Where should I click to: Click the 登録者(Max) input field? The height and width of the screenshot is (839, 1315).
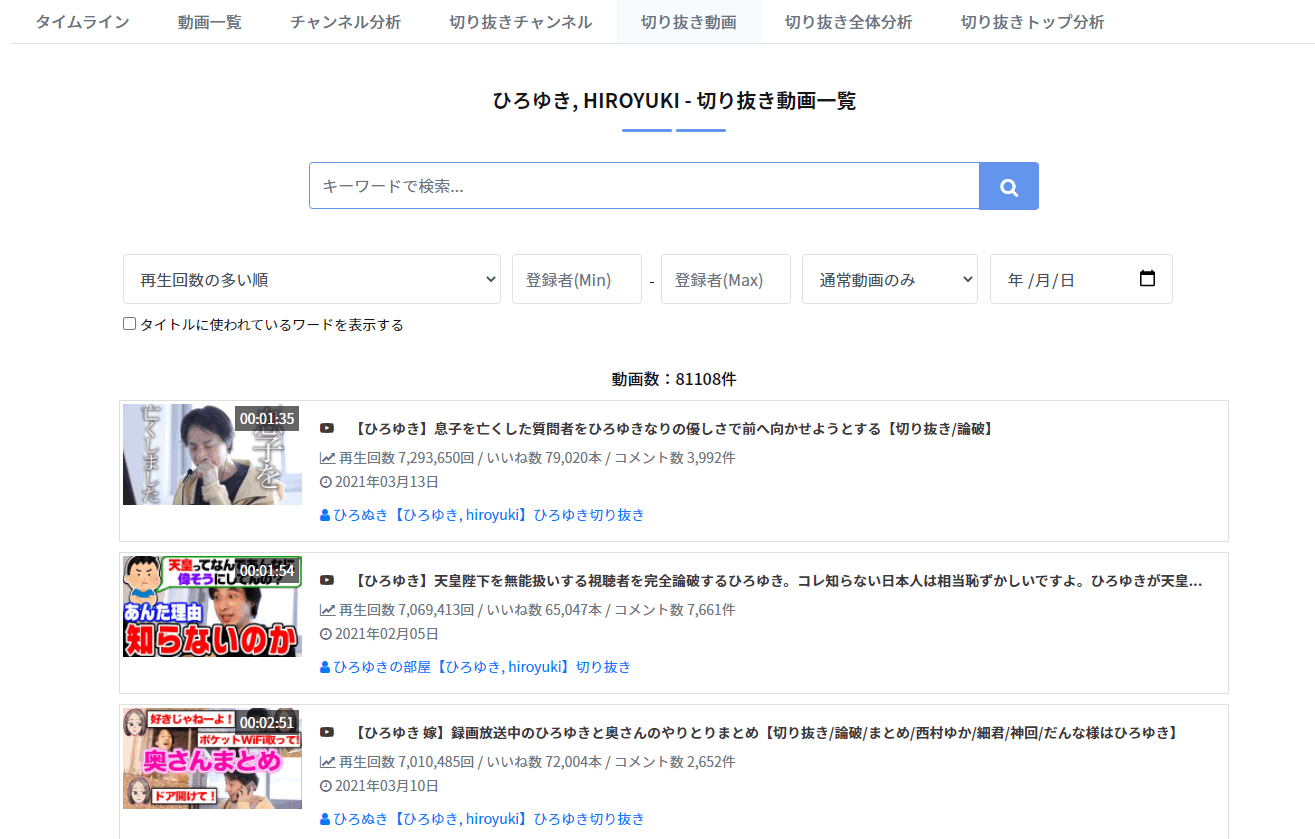pos(726,279)
